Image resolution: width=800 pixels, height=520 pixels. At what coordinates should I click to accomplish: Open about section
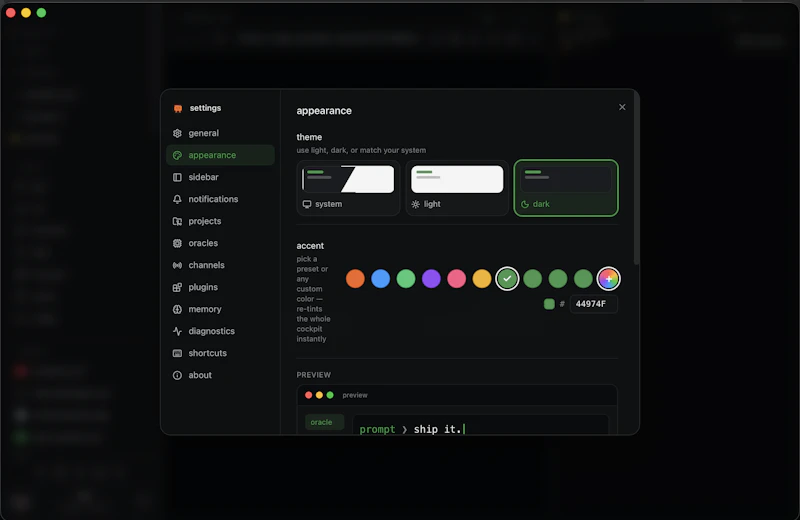click(220, 375)
